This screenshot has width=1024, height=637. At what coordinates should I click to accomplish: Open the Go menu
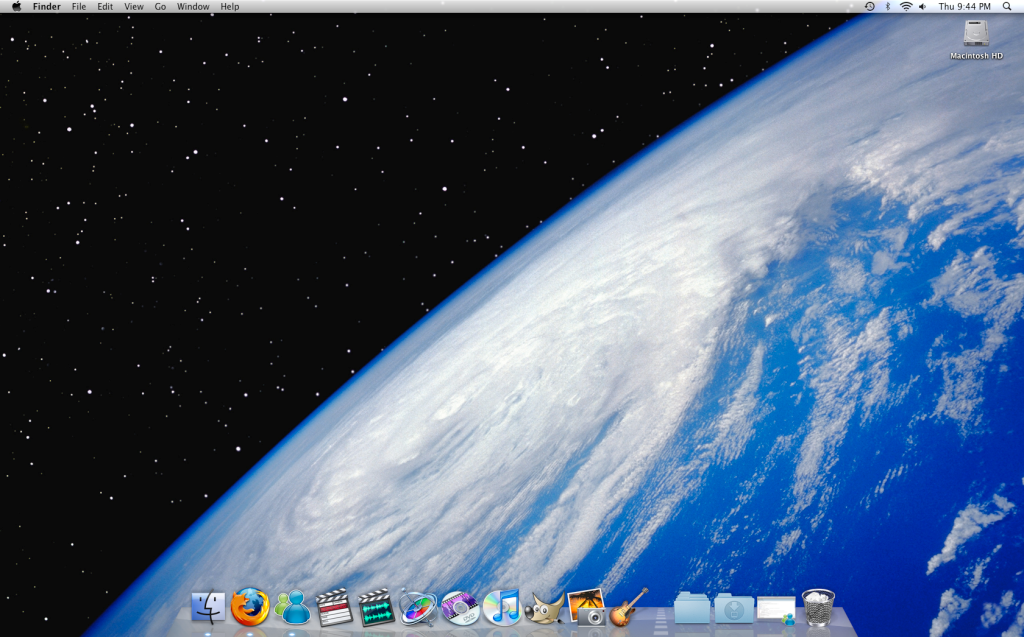coord(161,7)
